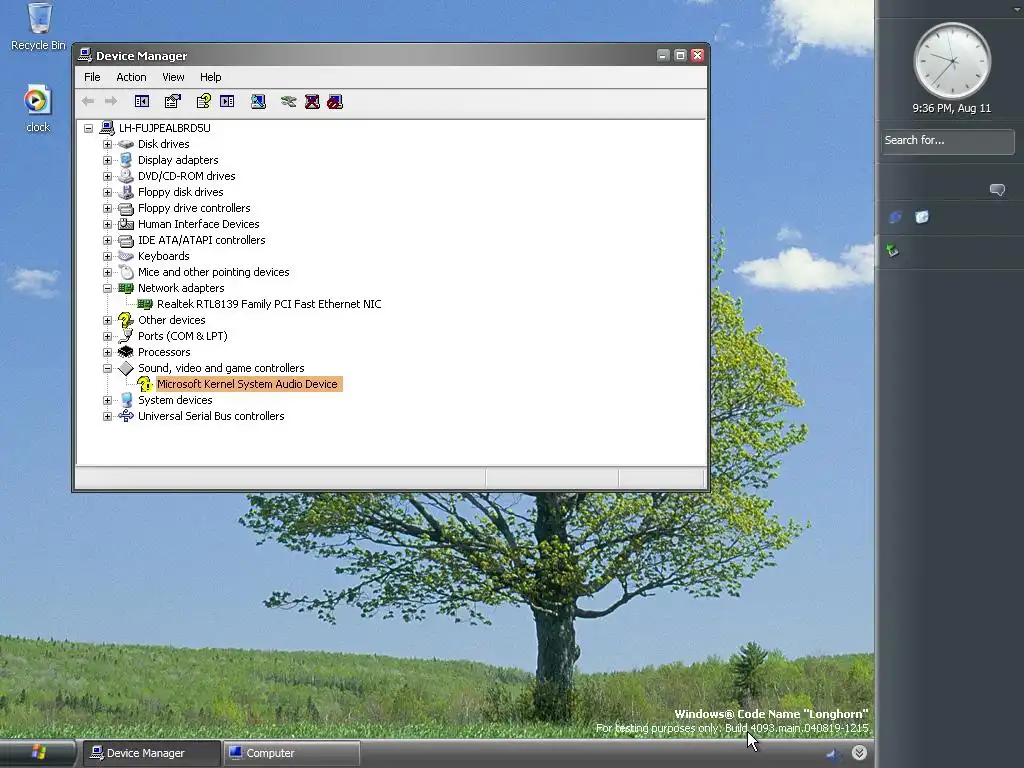The image size is (1024, 768).
Task: Select Realtek RTL8139 Family PCI Fast Ethernet NIC
Action: point(269,304)
